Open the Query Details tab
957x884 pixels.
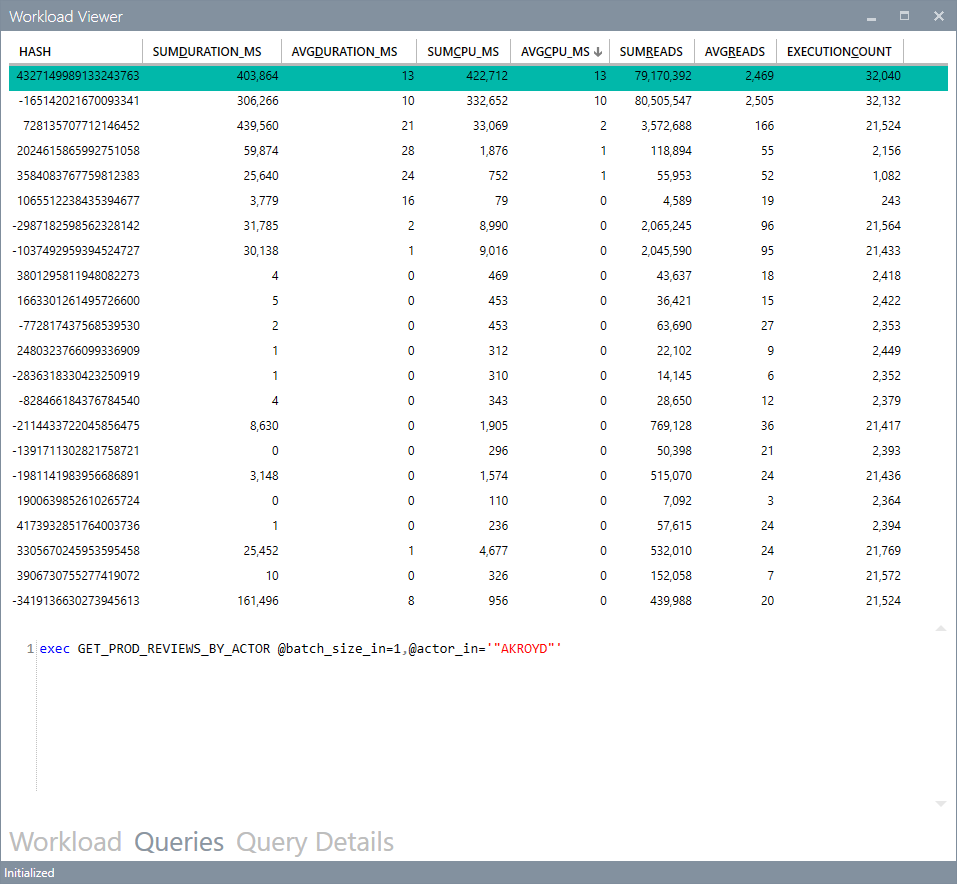[x=314, y=842]
